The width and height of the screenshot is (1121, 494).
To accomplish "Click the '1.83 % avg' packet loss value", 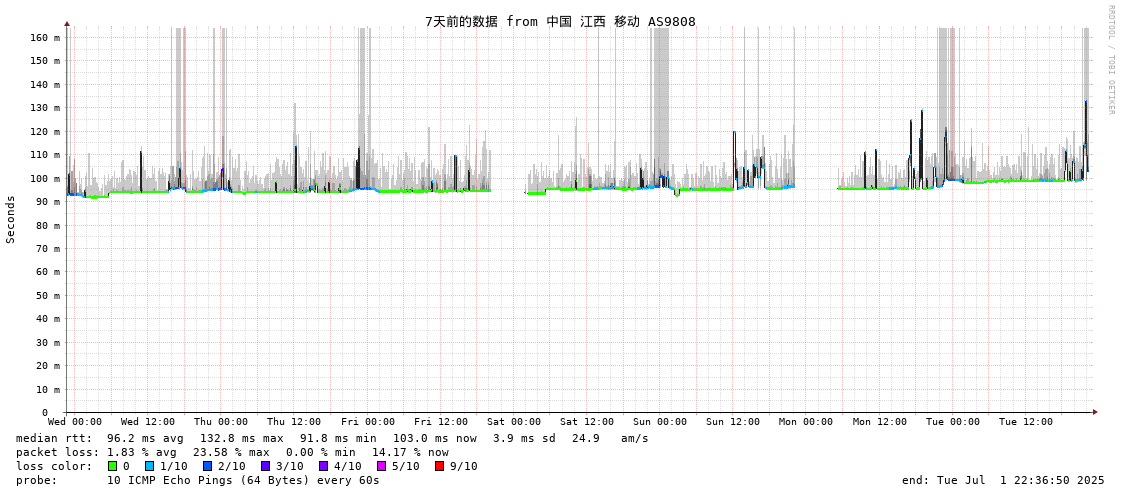I will pyautogui.click(x=142, y=452).
